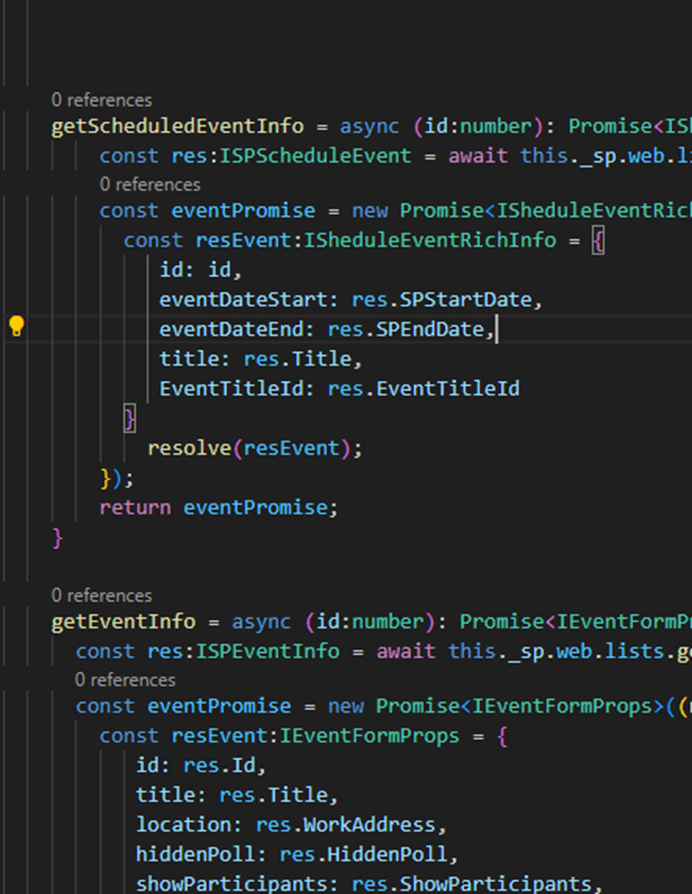Image resolution: width=692 pixels, height=894 pixels.
Task: Open '0 references' above getScheduledEventInfo
Action: tap(101, 100)
